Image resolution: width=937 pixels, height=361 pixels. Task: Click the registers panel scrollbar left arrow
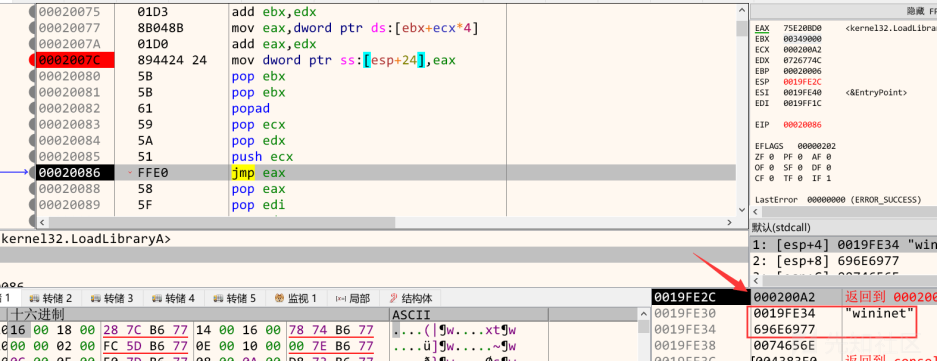coord(755,212)
